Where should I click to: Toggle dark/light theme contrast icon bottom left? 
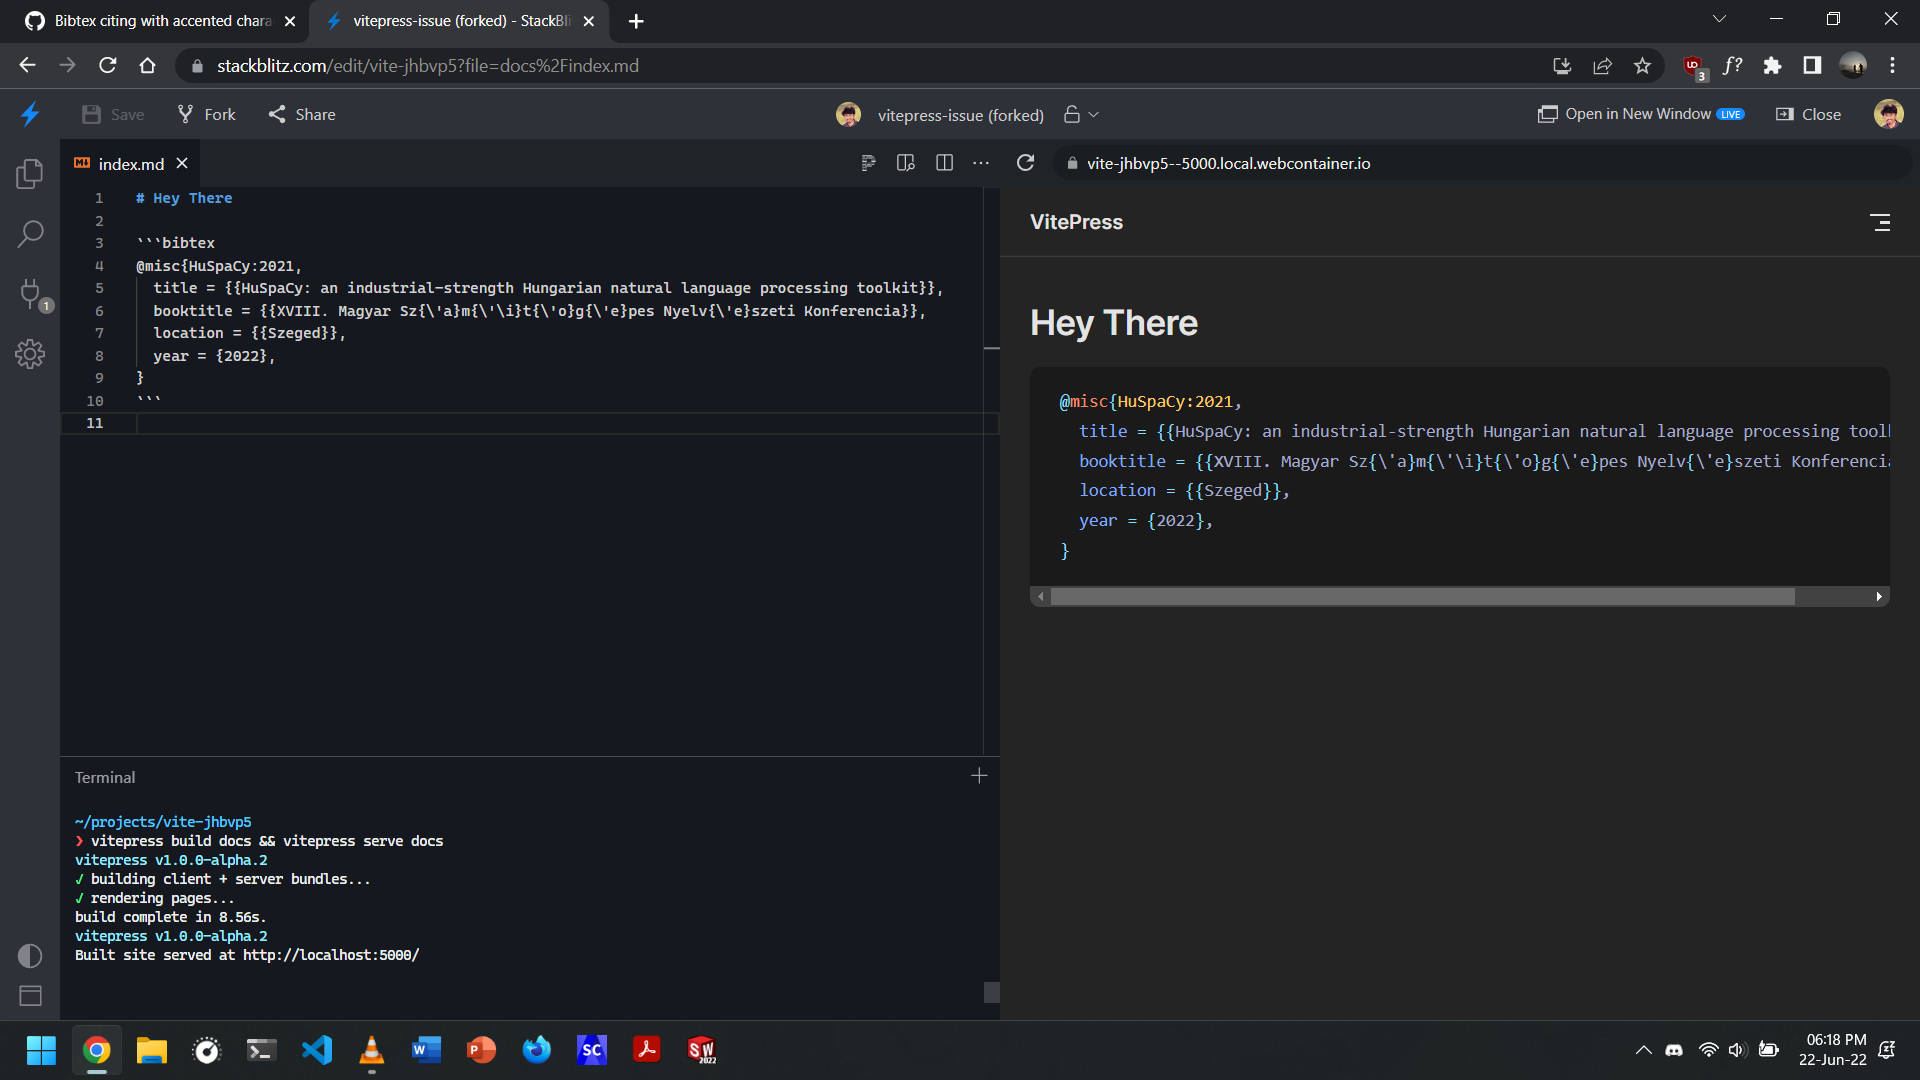click(29, 955)
